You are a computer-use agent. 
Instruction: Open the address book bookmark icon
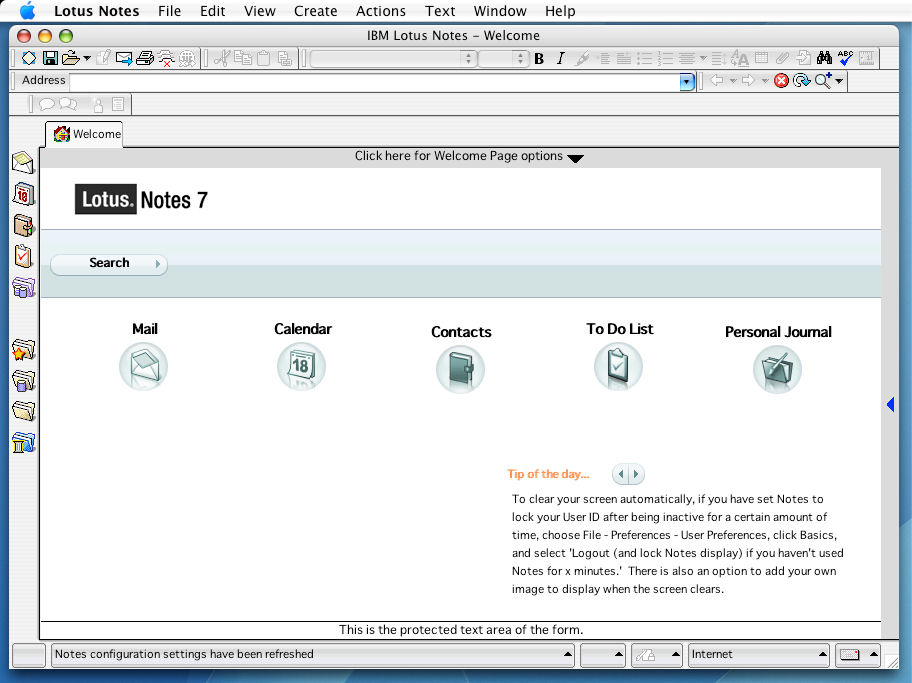[23, 225]
